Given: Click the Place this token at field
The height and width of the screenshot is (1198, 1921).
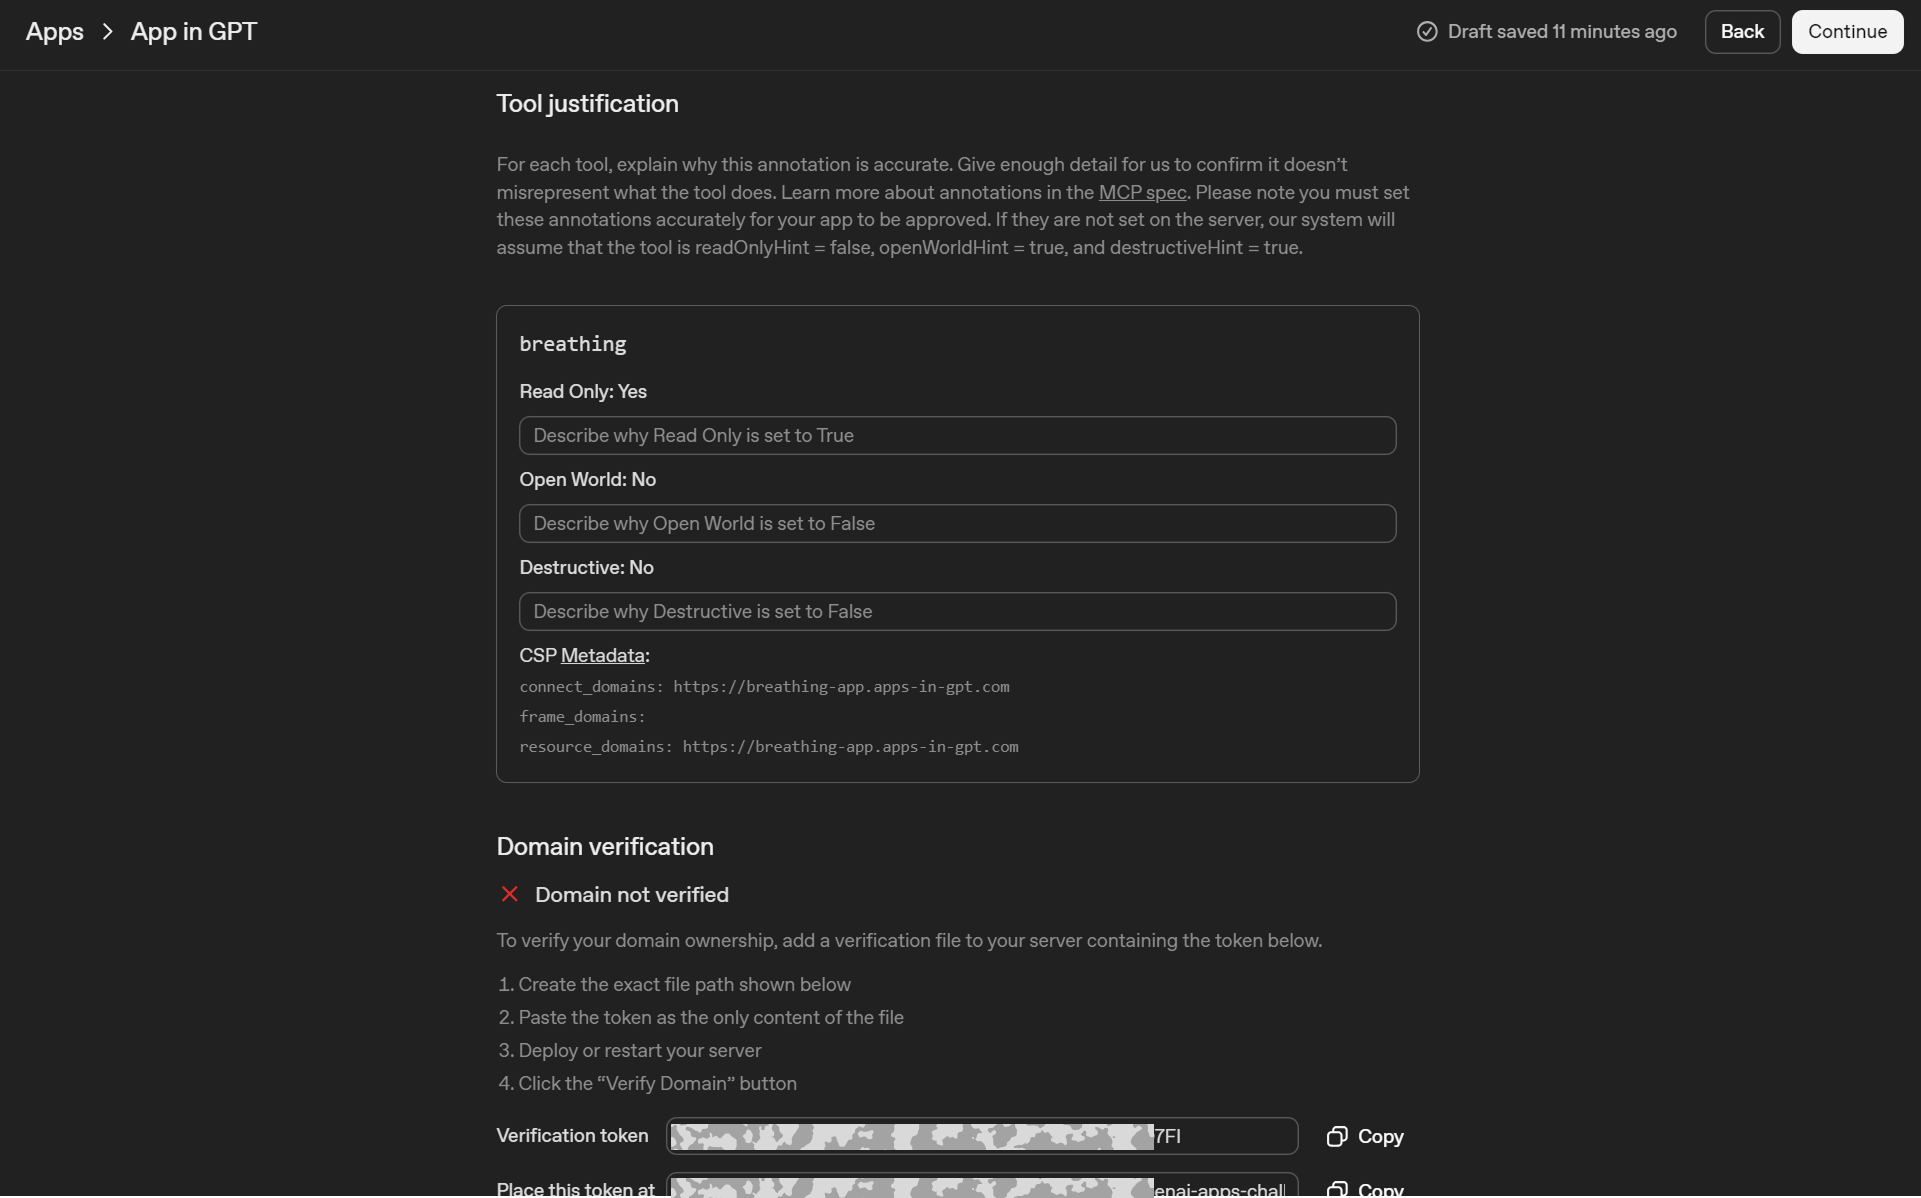Looking at the screenshot, I should pyautogui.click(x=981, y=1189).
